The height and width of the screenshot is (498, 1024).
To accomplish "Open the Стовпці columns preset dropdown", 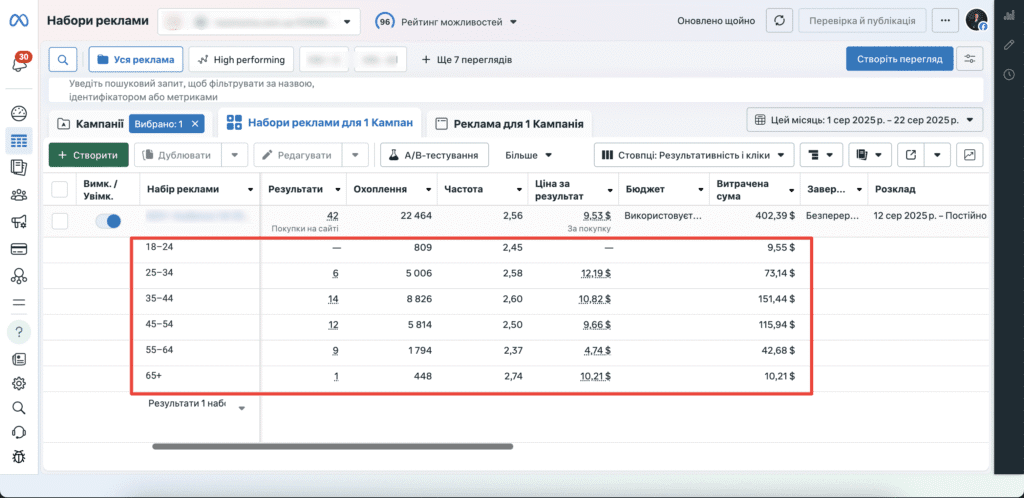I will point(694,155).
